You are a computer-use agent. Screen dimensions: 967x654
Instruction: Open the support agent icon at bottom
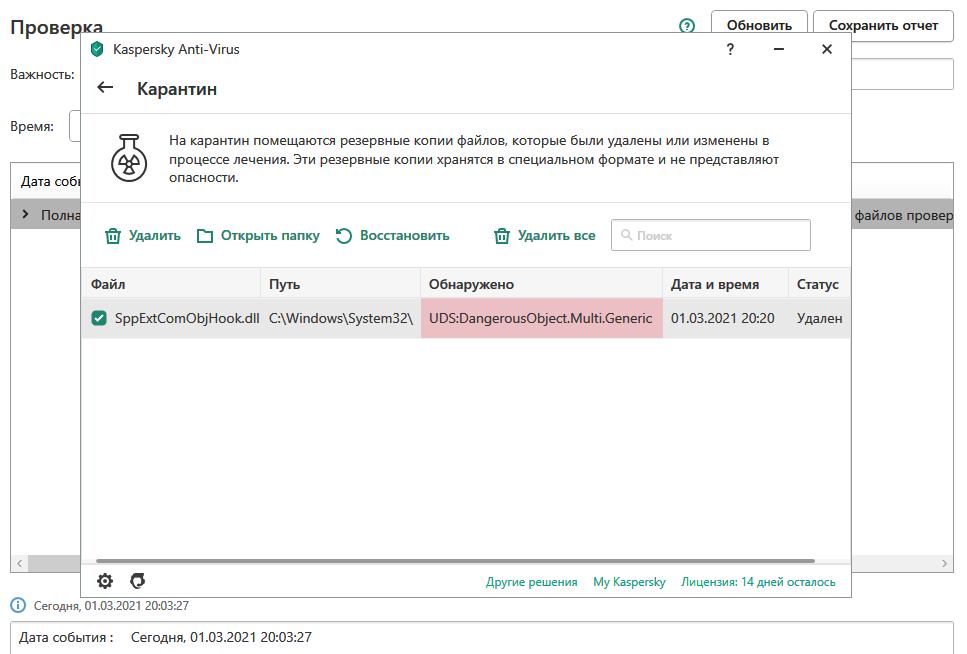coord(138,581)
